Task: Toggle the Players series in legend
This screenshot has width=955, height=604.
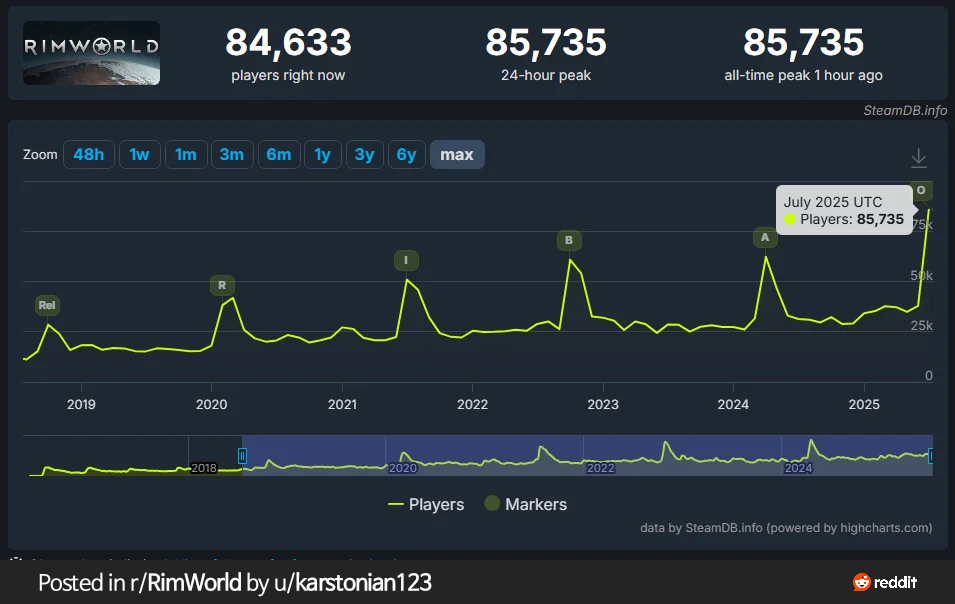Action: point(426,504)
